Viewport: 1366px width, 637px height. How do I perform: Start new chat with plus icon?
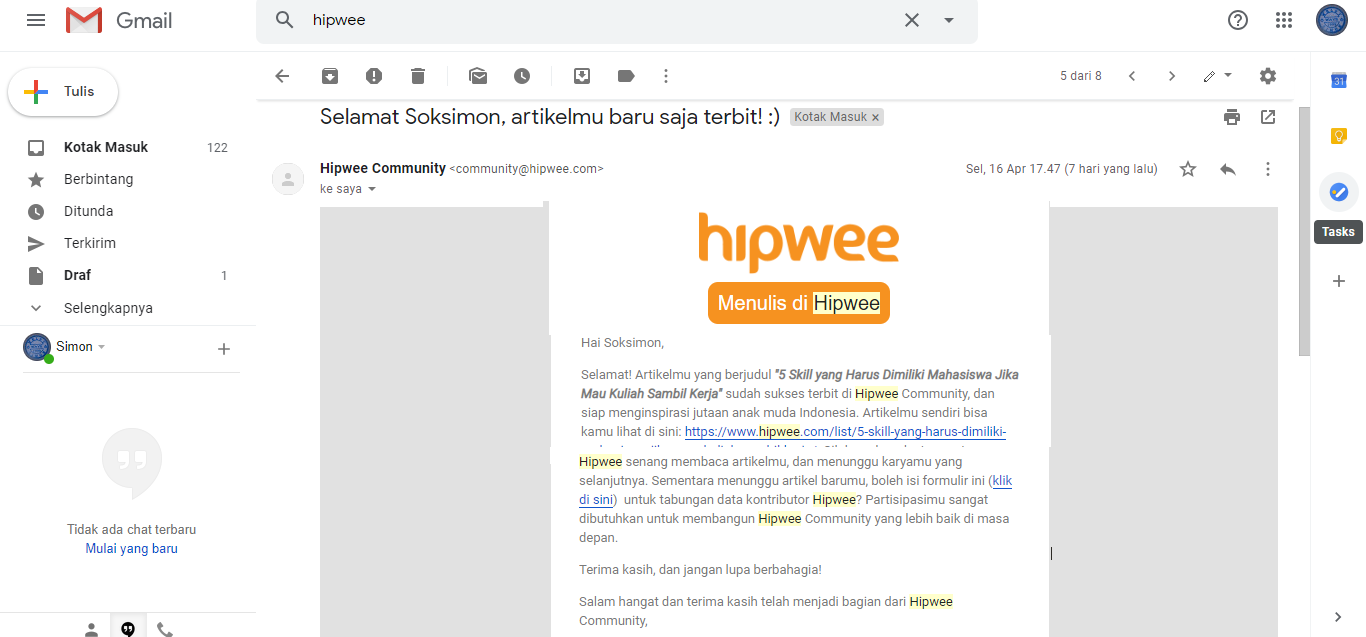[x=224, y=349]
